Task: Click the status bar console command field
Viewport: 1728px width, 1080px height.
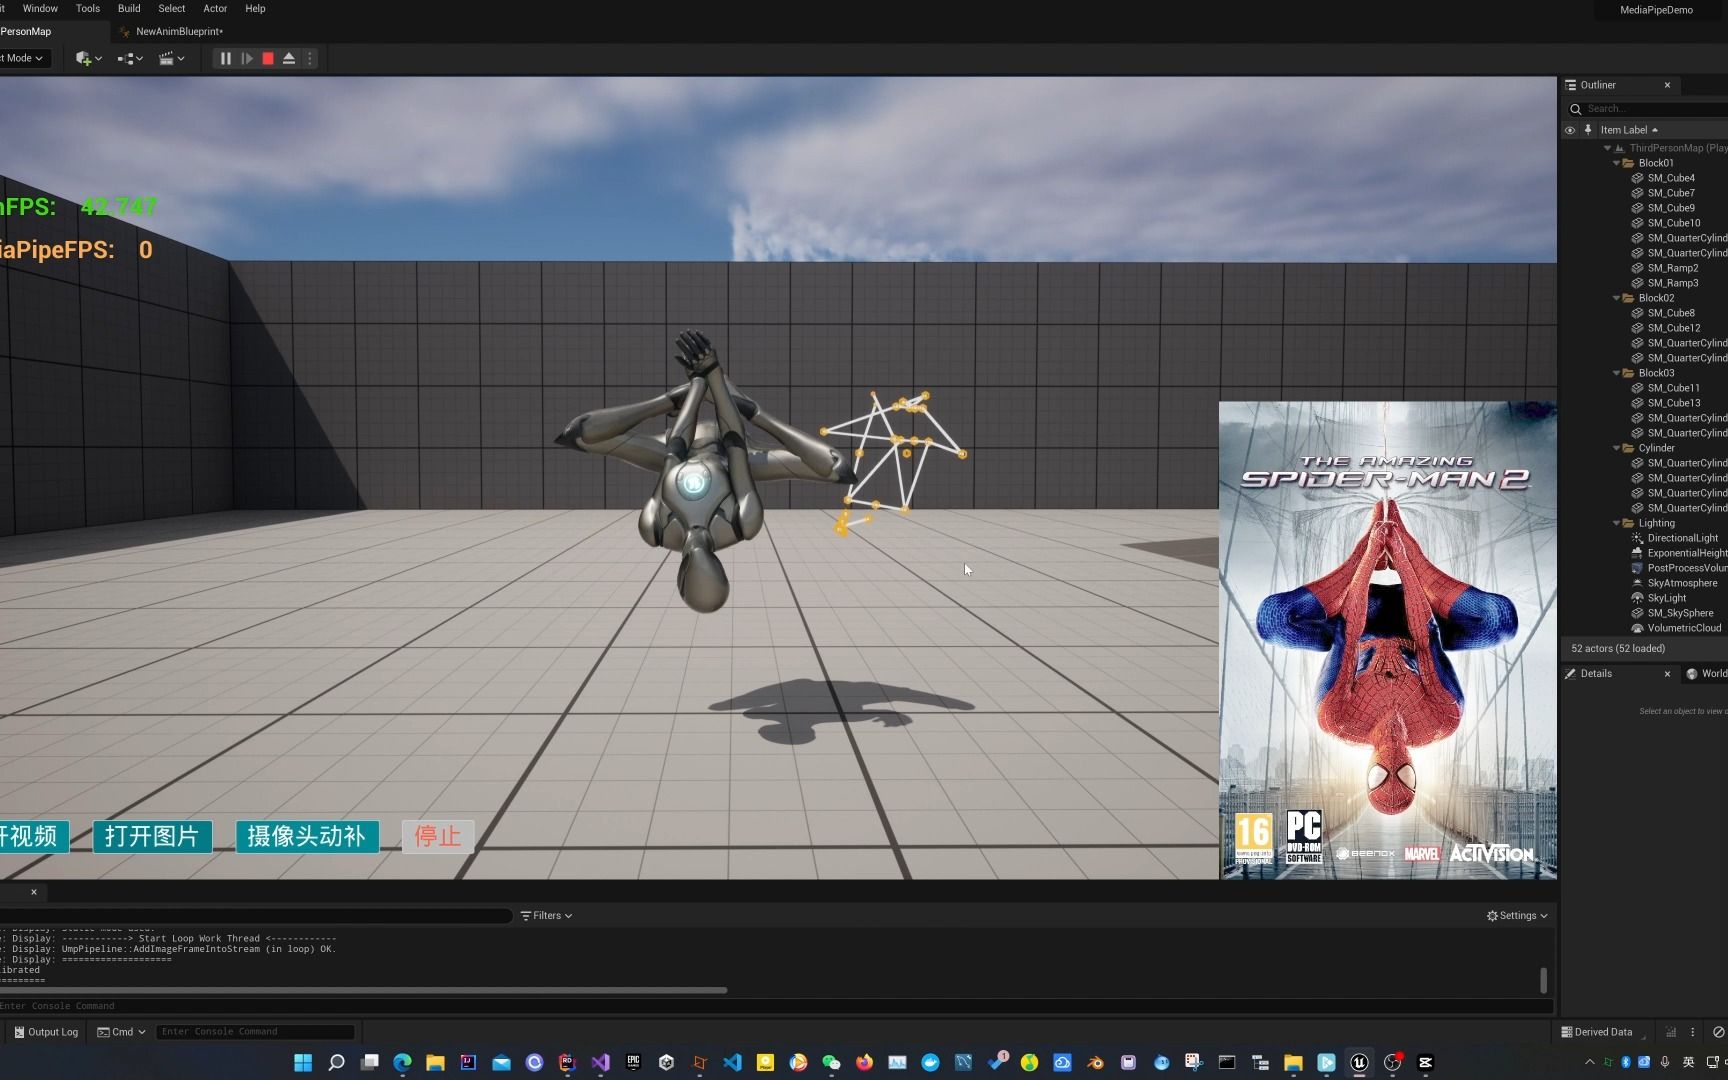Action: coord(255,1031)
